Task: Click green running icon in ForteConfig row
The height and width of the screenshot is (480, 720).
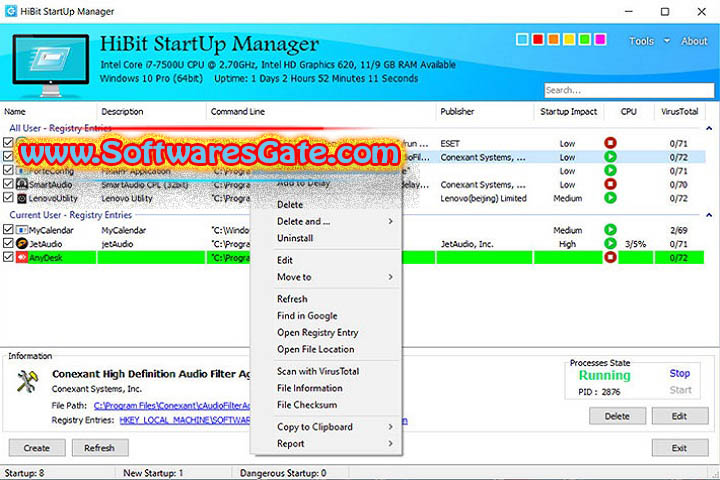Action: pos(610,170)
